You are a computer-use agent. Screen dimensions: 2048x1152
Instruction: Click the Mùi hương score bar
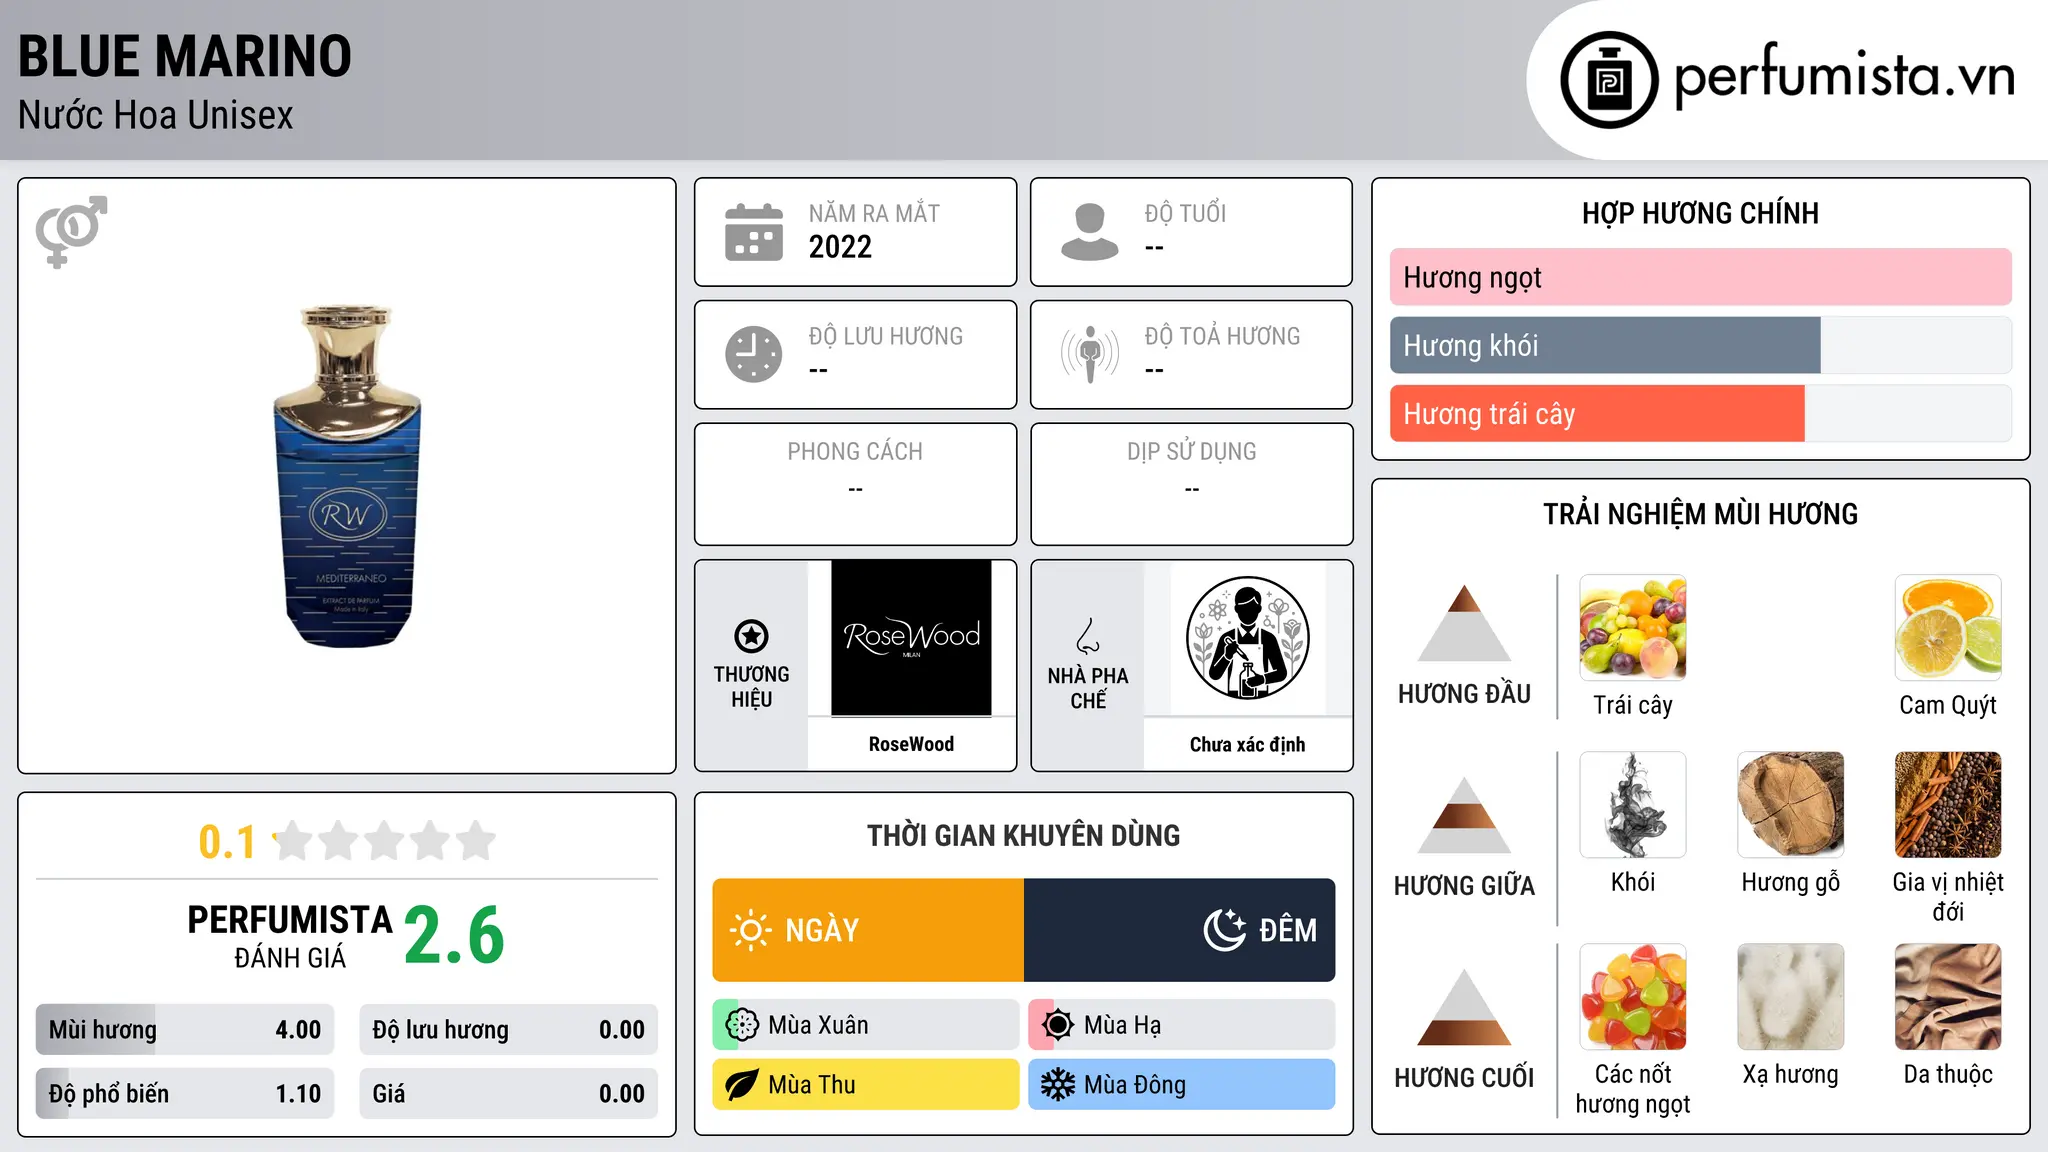pos(185,1030)
